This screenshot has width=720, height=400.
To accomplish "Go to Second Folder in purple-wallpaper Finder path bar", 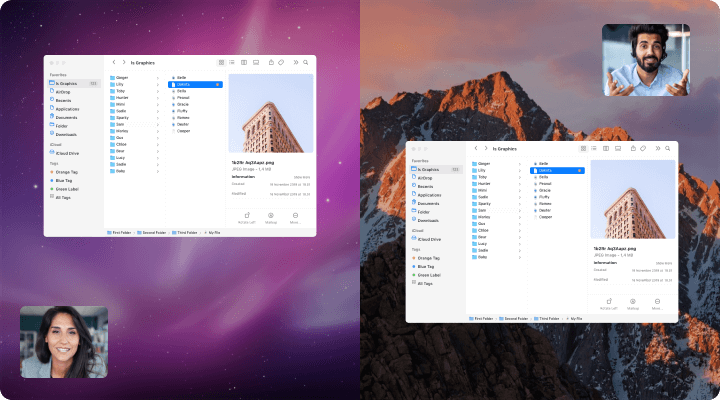I will [x=152, y=233].
